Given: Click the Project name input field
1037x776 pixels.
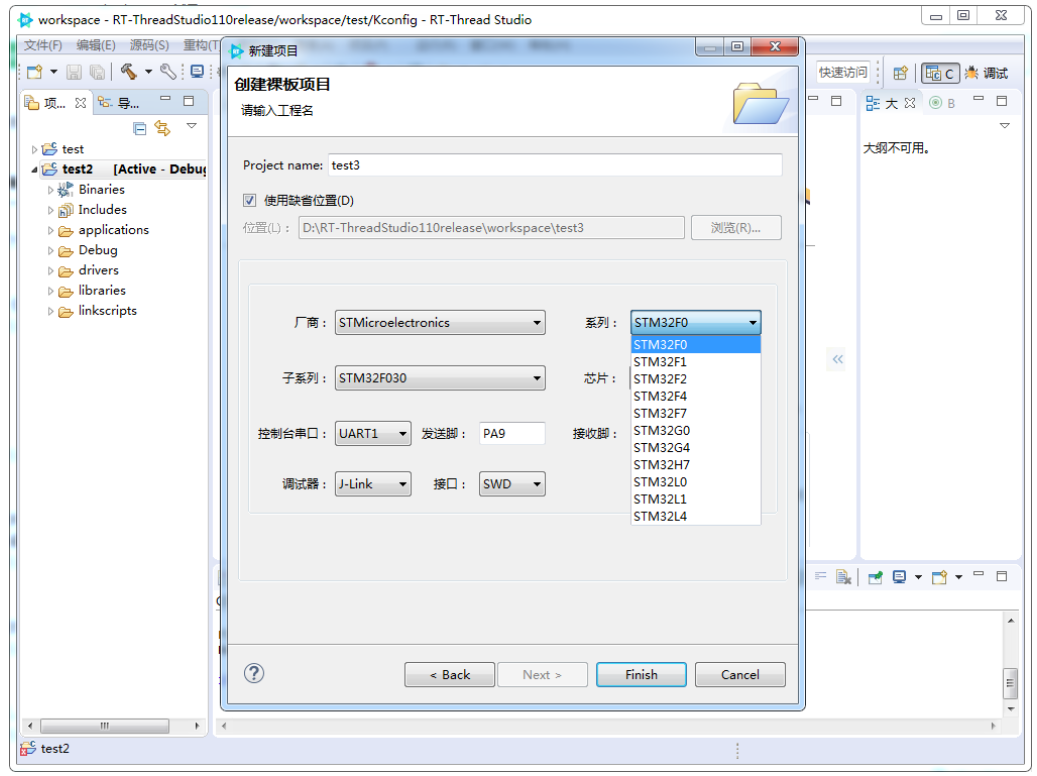Looking at the screenshot, I should point(555,165).
